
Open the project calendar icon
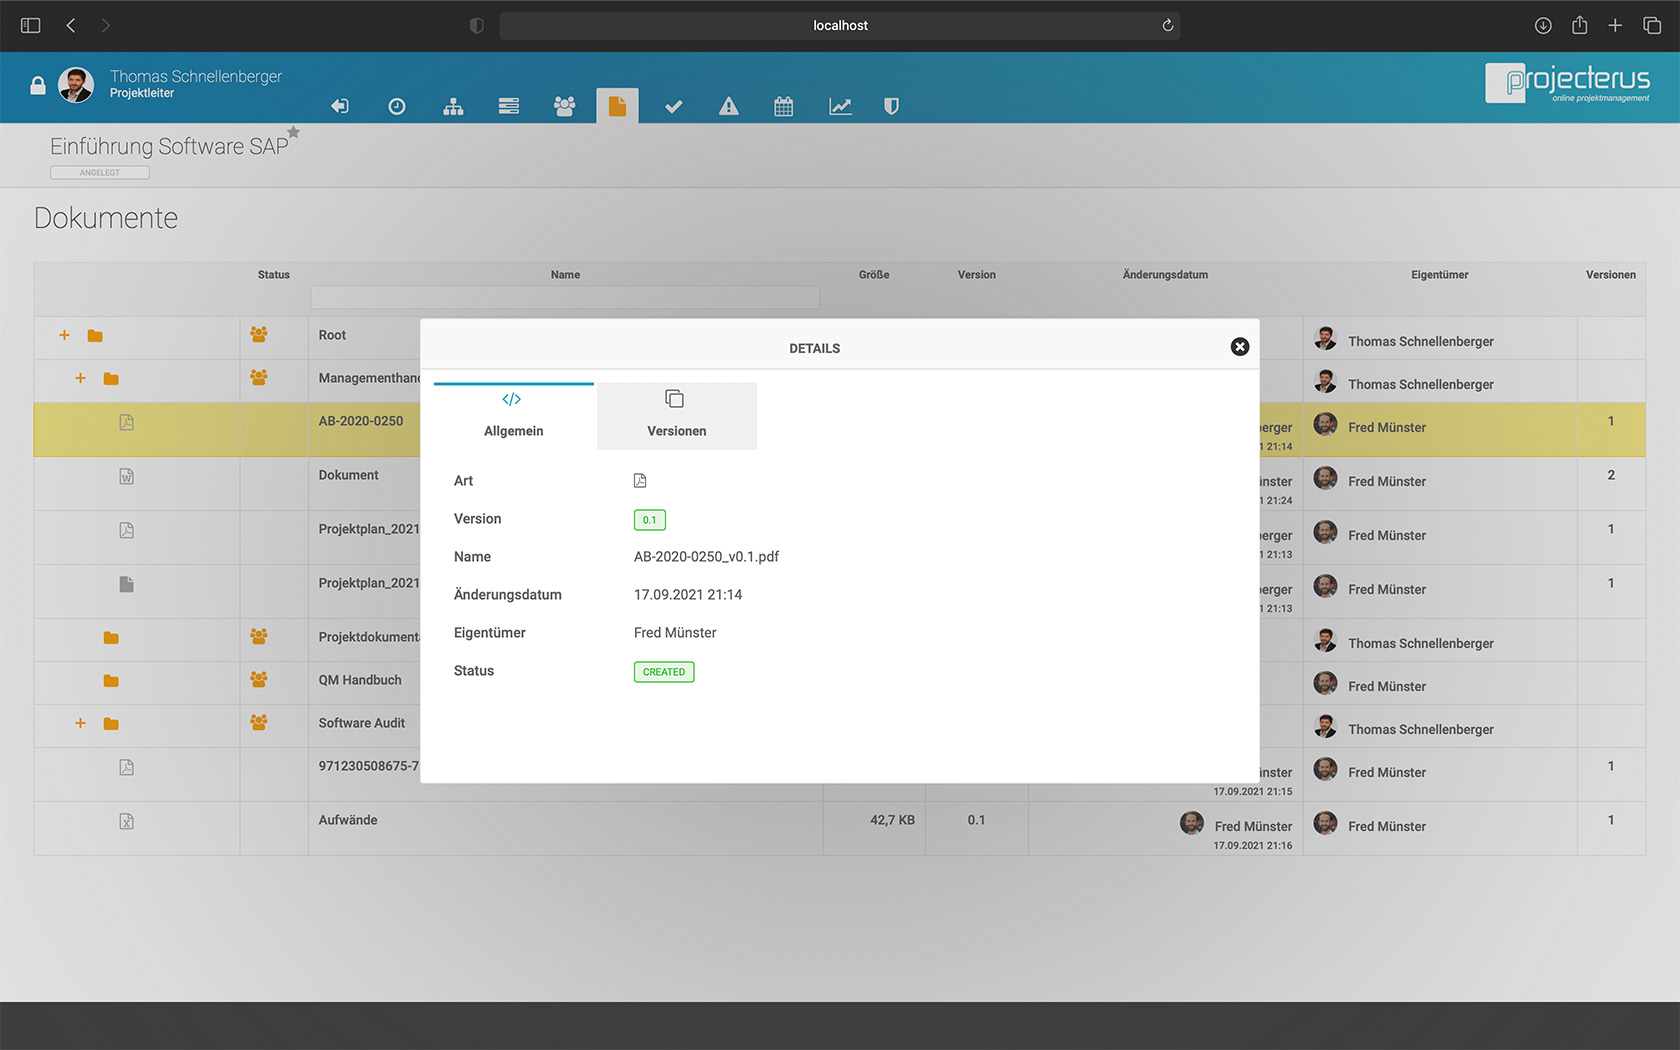point(784,105)
